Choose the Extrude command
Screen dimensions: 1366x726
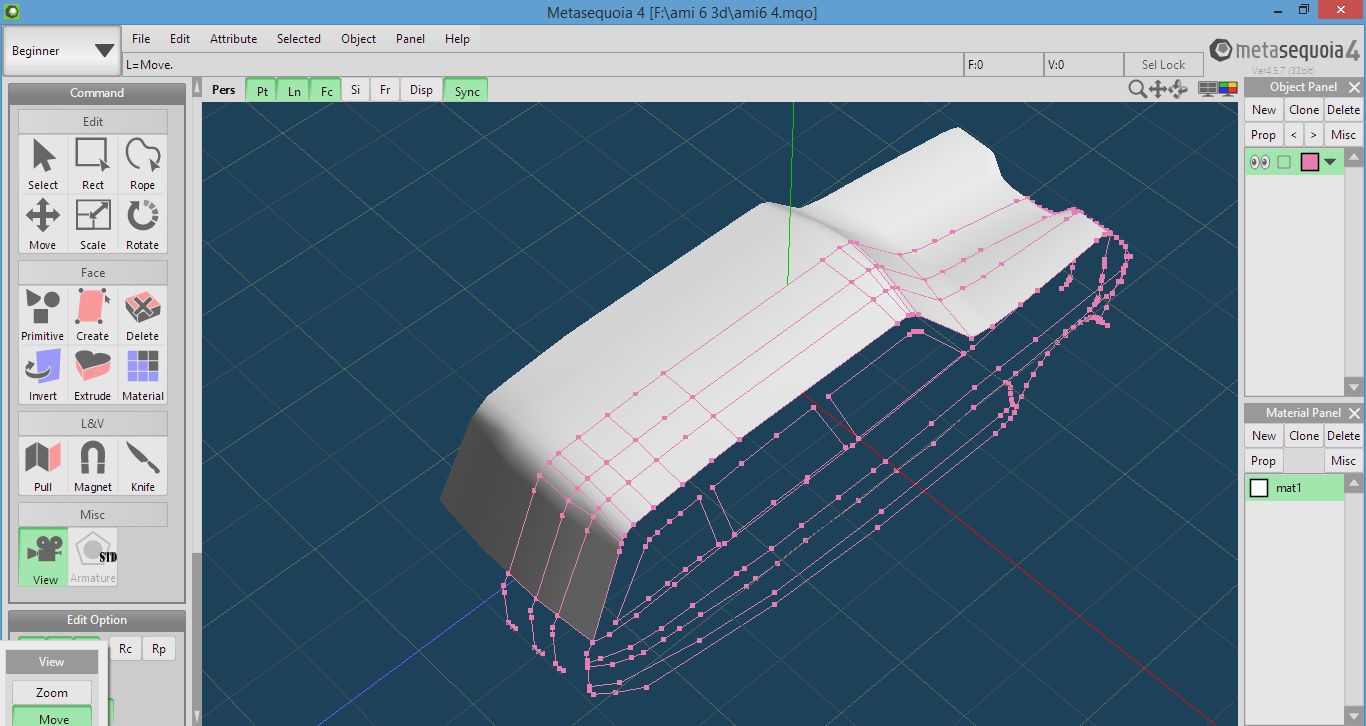click(x=93, y=375)
